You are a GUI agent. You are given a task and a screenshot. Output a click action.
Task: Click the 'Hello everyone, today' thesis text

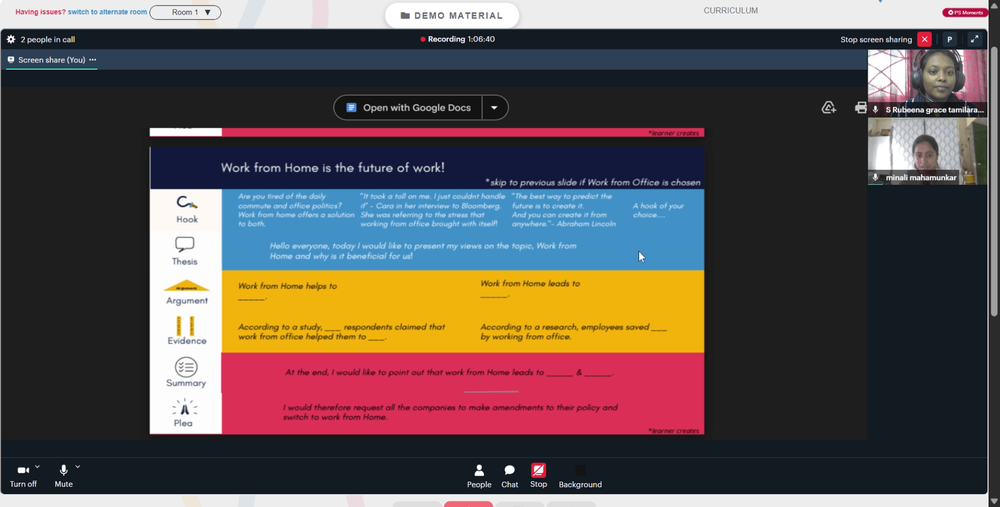click(x=423, y=251)
